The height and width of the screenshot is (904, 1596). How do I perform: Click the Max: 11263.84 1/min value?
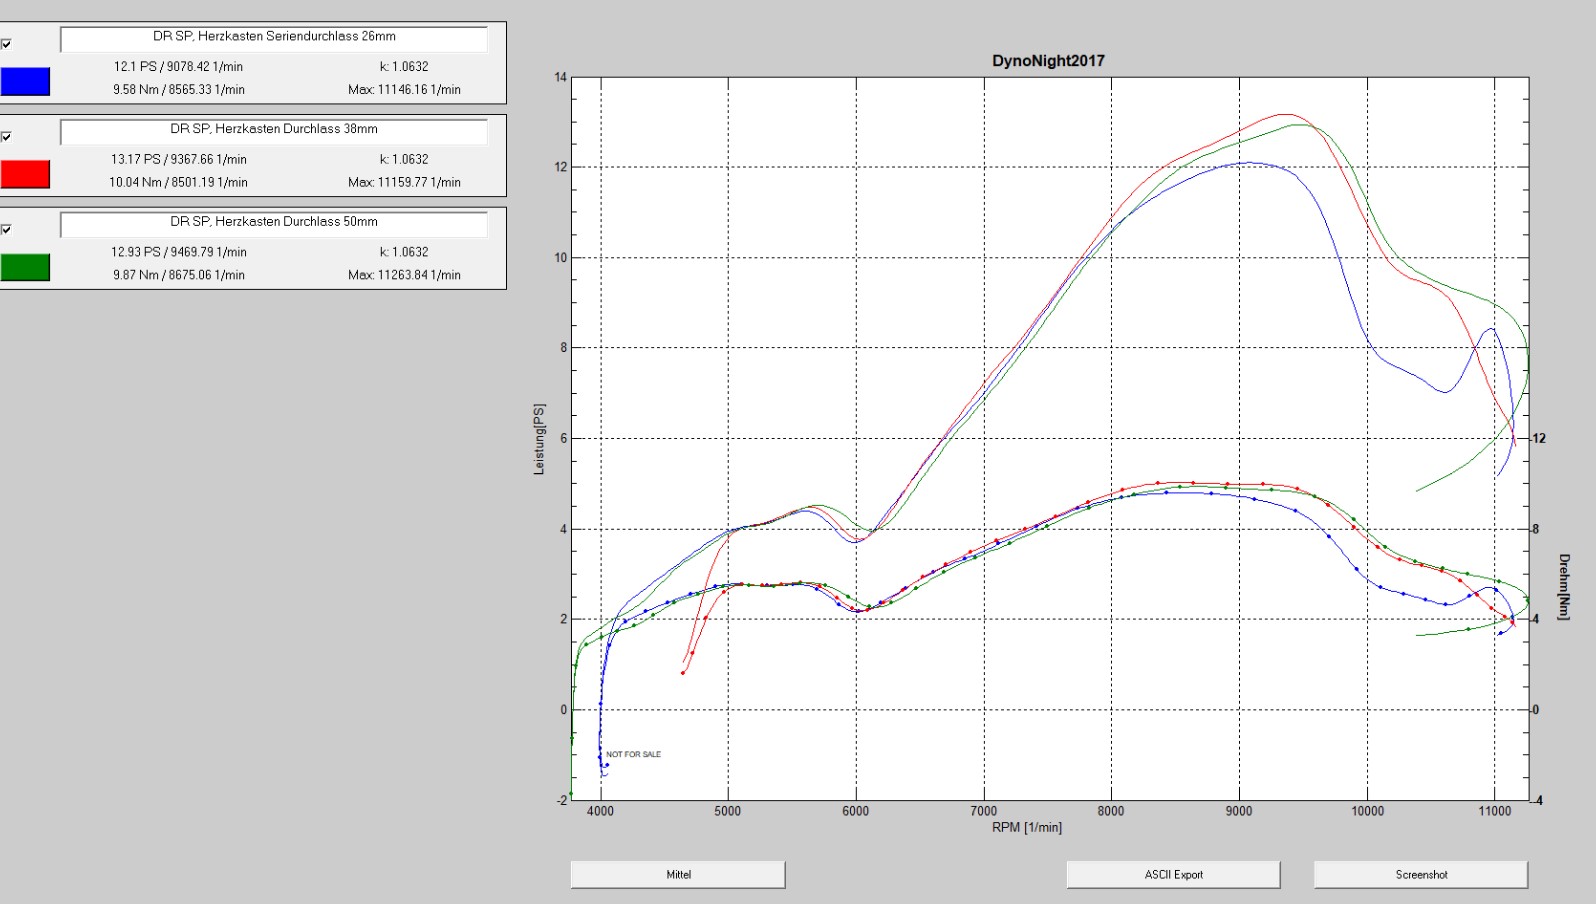[404, 275]
